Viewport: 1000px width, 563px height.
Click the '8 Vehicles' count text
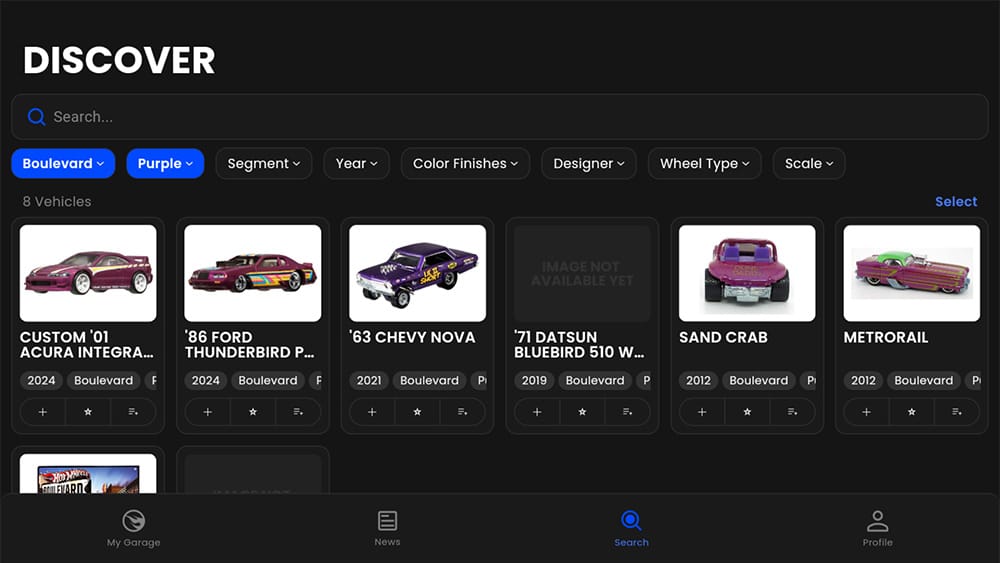[x=57, y=201]
